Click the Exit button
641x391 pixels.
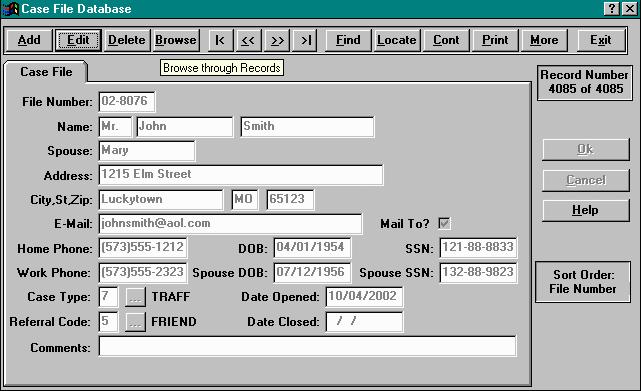(x=601, y=40)
